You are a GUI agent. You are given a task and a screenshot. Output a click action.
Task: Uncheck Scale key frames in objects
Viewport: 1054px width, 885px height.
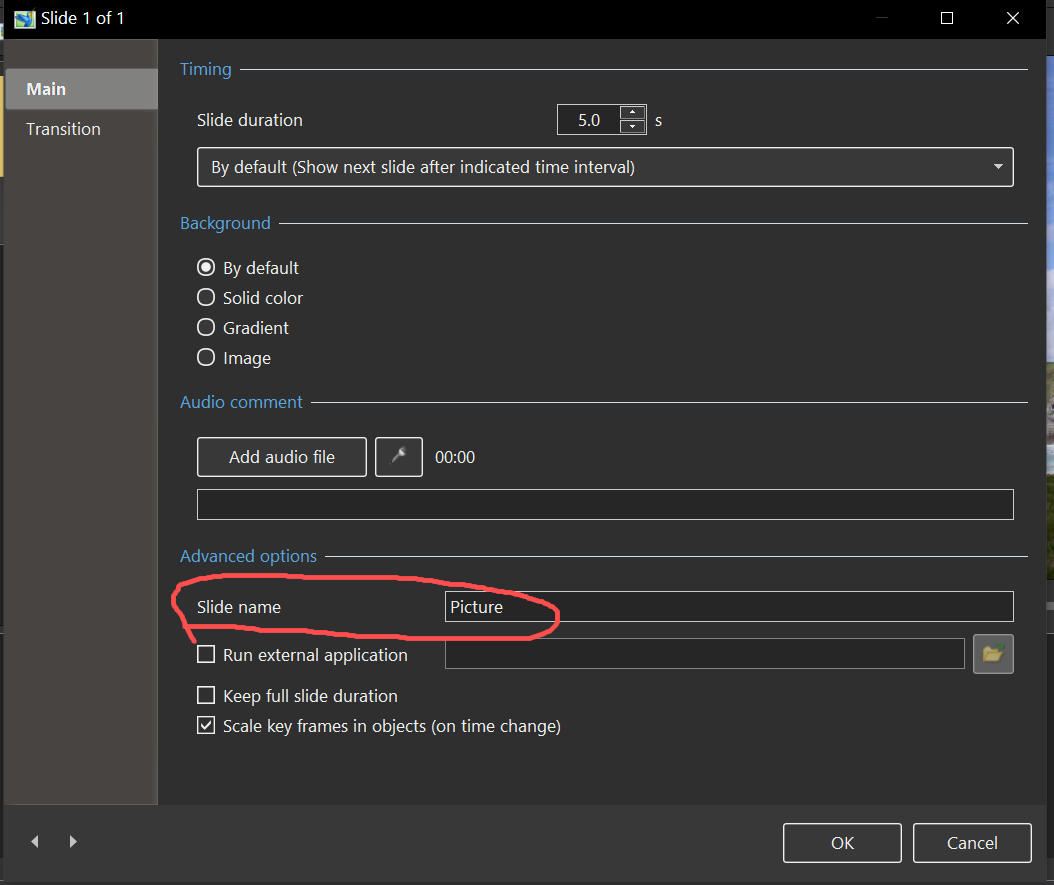click(206, 726)
